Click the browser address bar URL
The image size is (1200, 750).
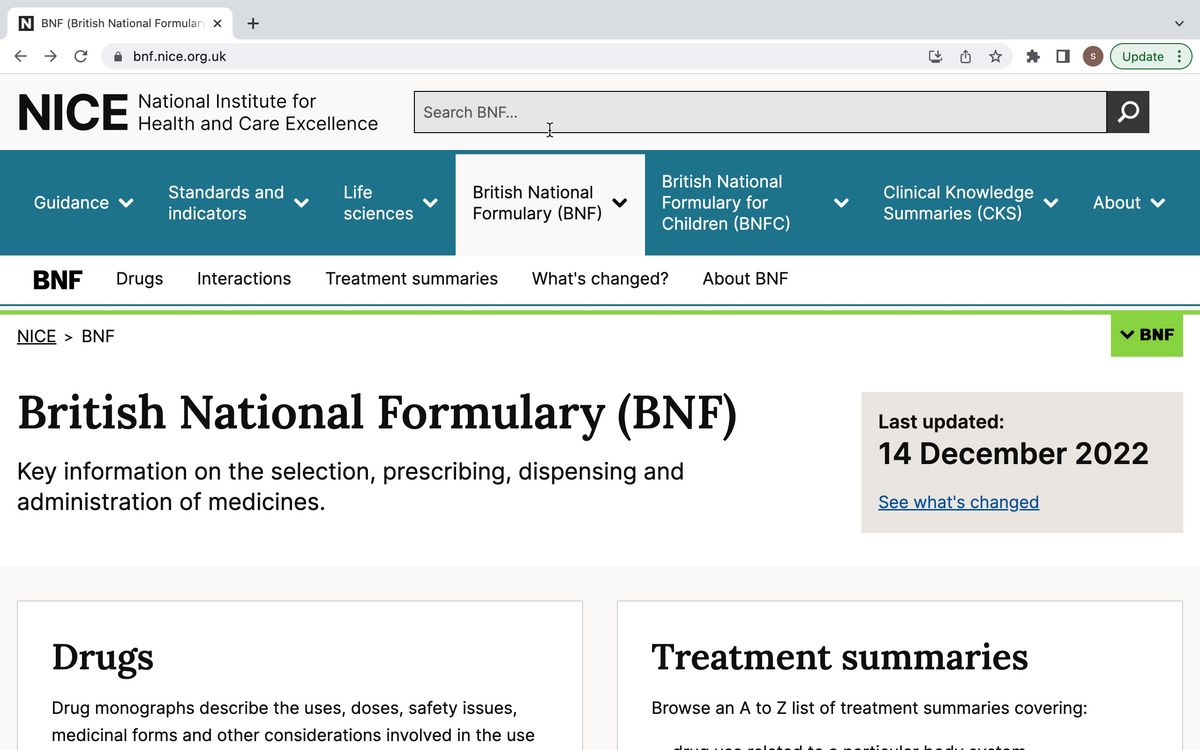[x=180, y=57]
